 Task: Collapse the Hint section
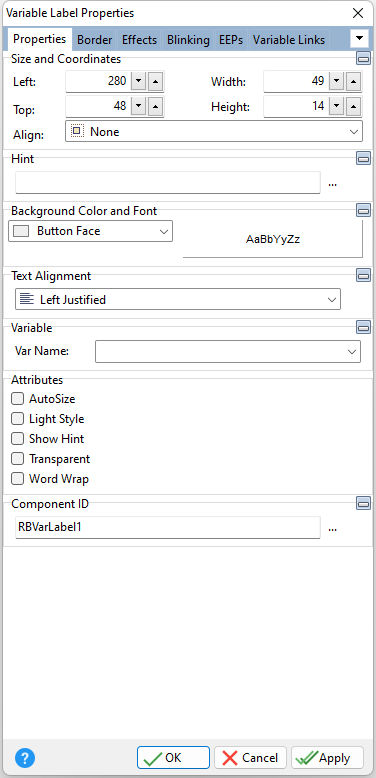tap(364, 158)
